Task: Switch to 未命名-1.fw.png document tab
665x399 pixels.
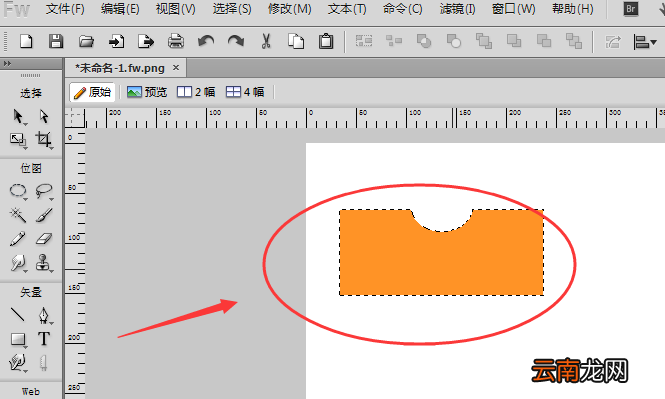Action: 120,68
